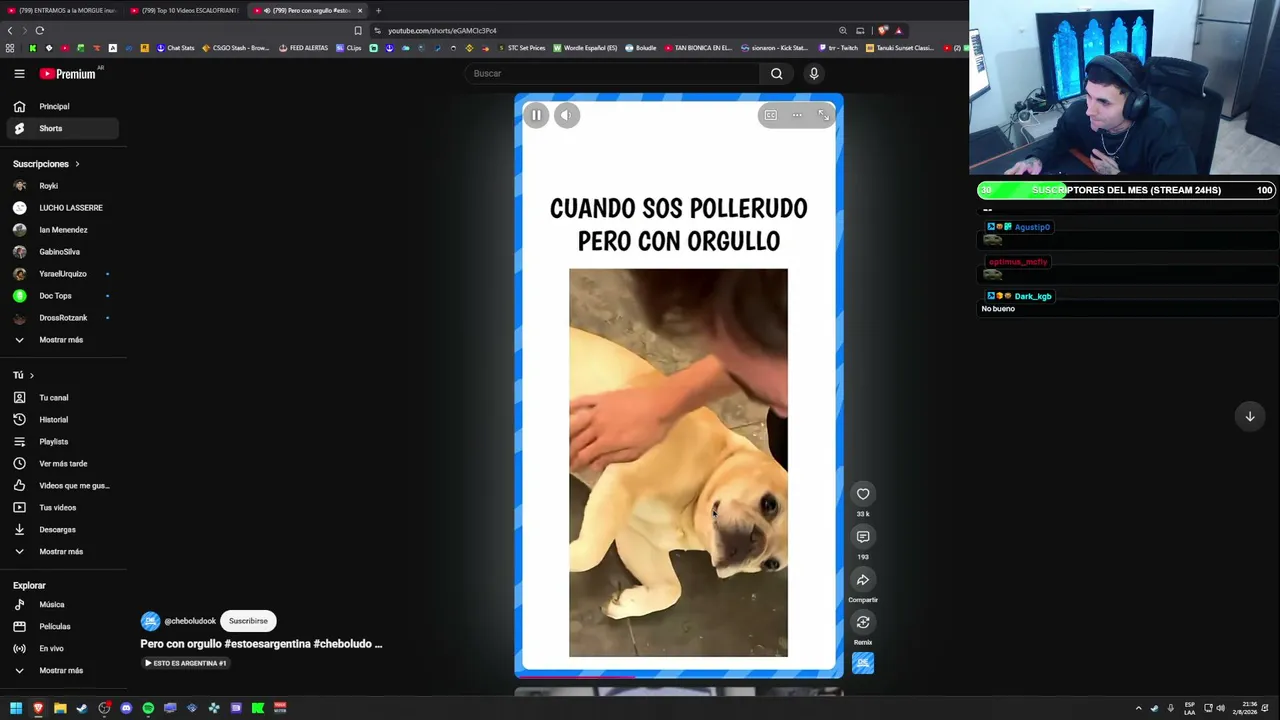1280x720 pixels.
Task: Open Descargas
Action: coord(62,530)
